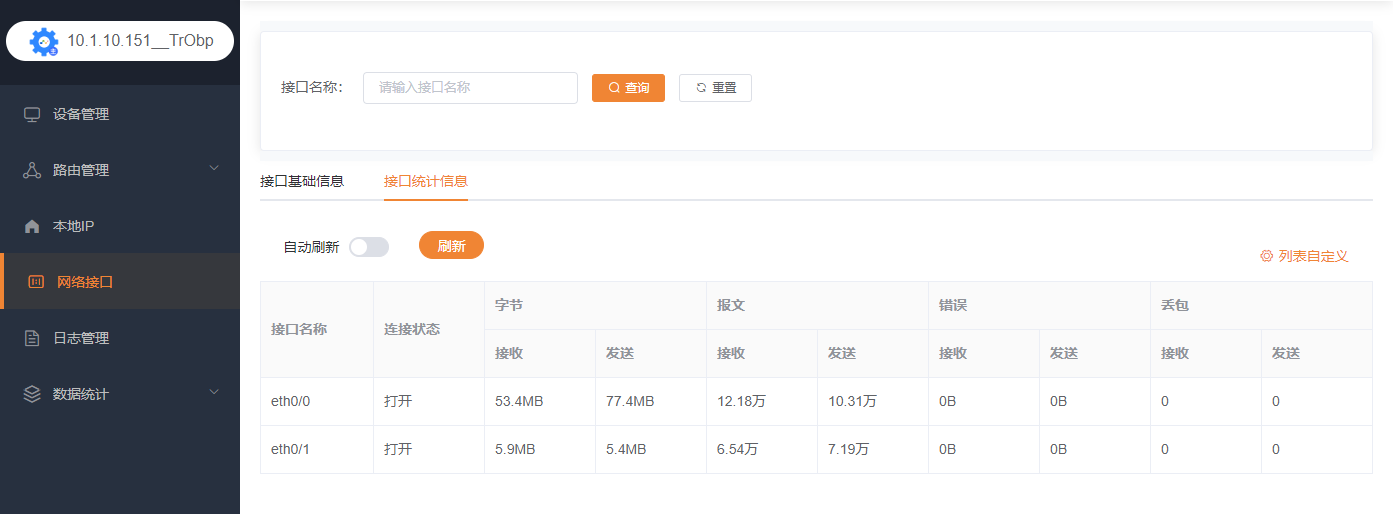This screenshot has height=515, width=1393.
Task: Enable the 自动刷新 toggle switch
Action: (368, 247)
